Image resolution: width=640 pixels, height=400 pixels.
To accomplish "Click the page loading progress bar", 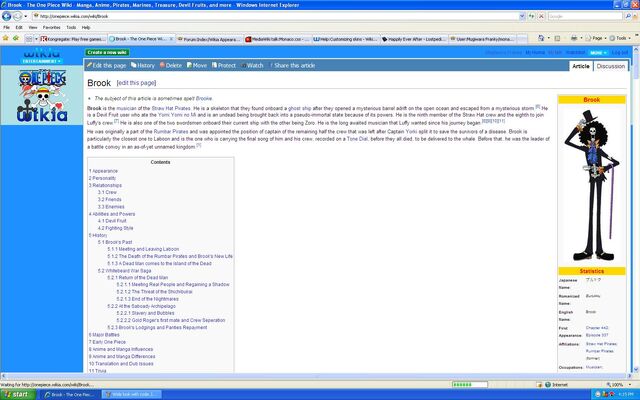I will [470, 384].
